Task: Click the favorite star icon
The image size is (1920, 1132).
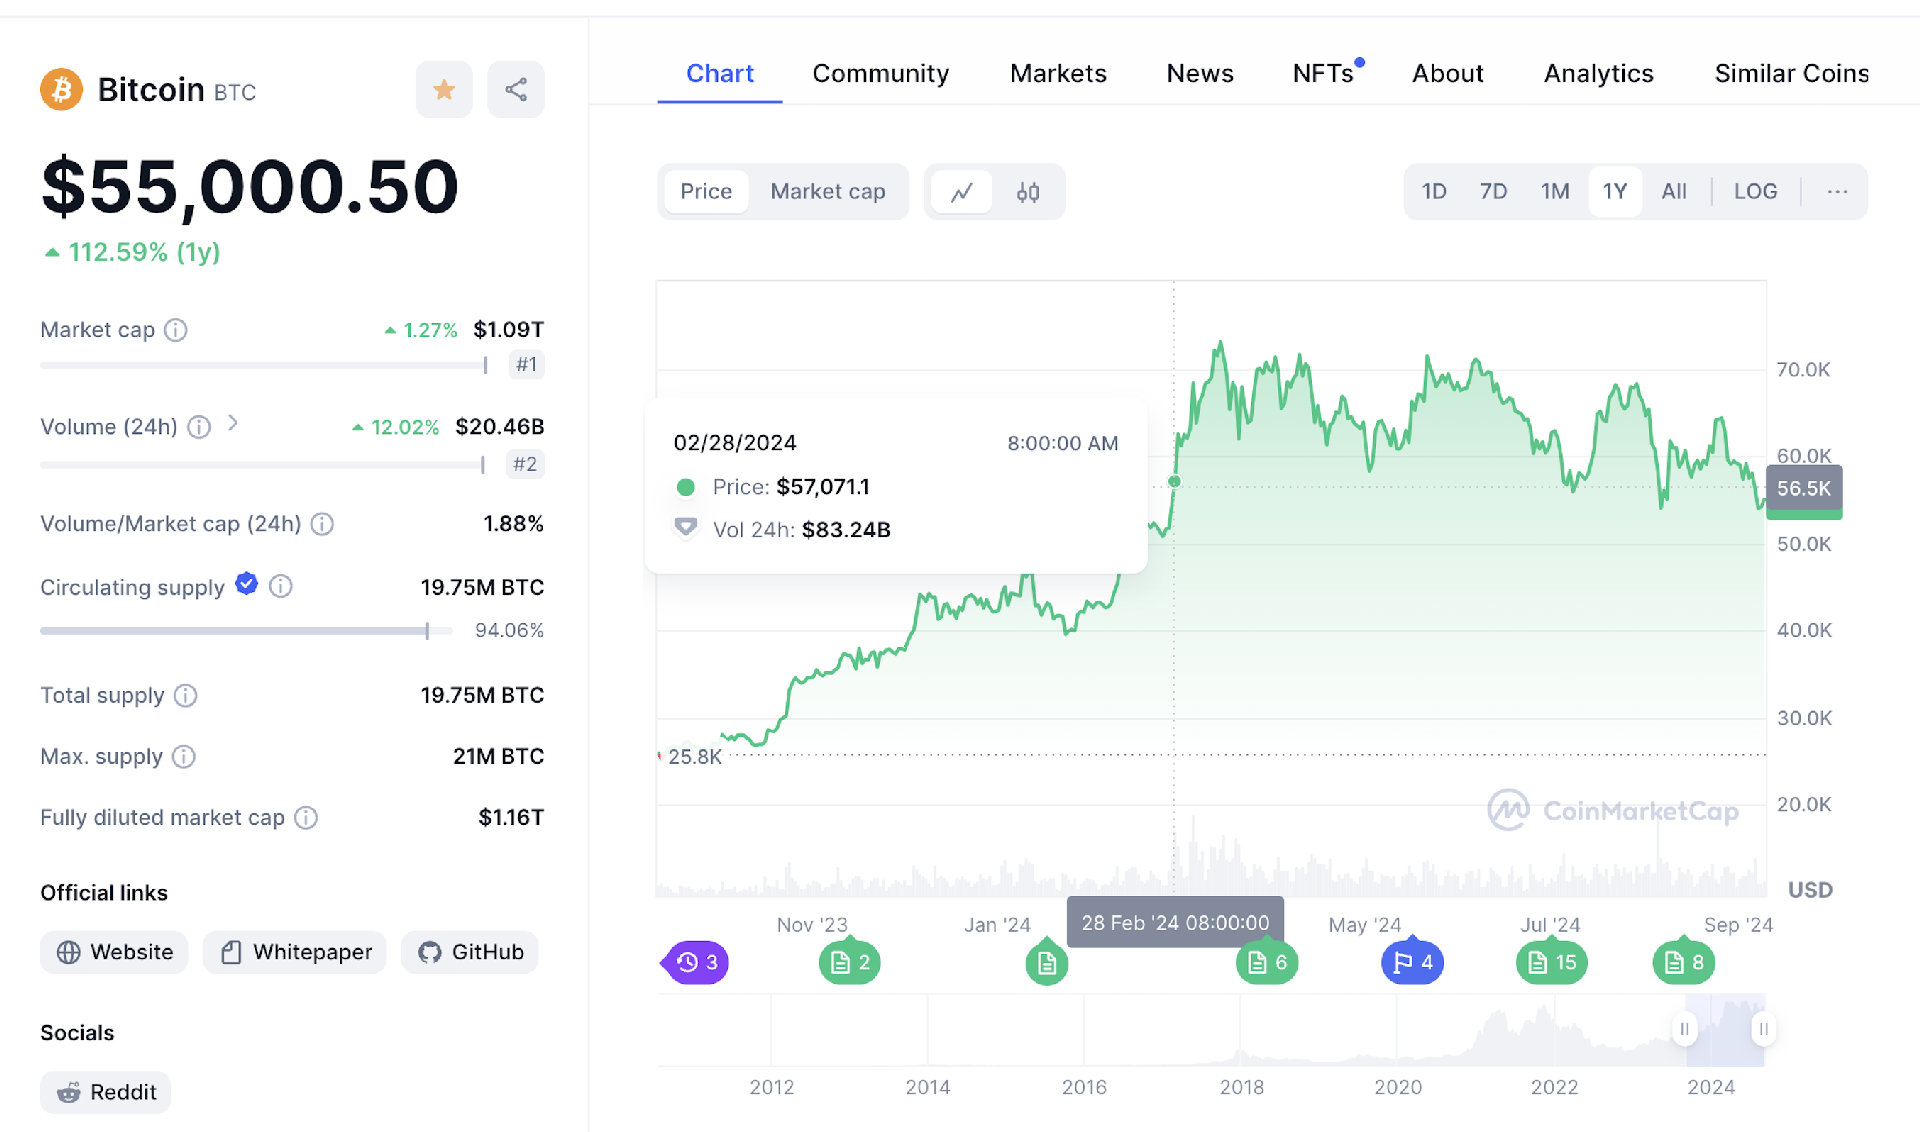Action: pyautogui.click(x=444, y=90)
